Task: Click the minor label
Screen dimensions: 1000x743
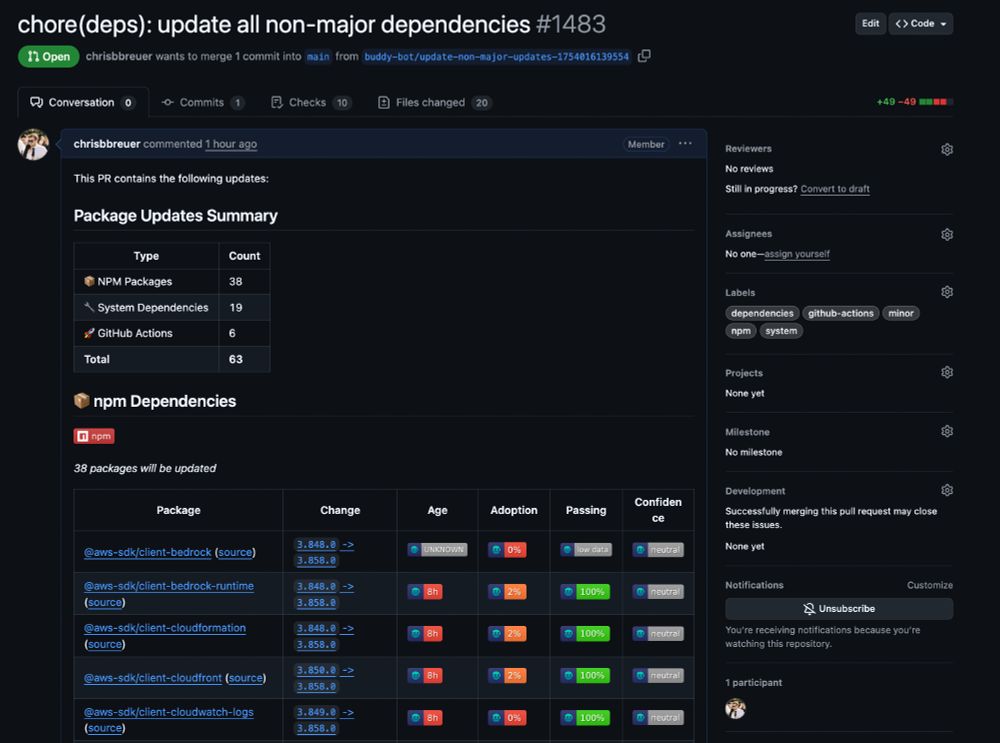Action: tap(901, 313)
